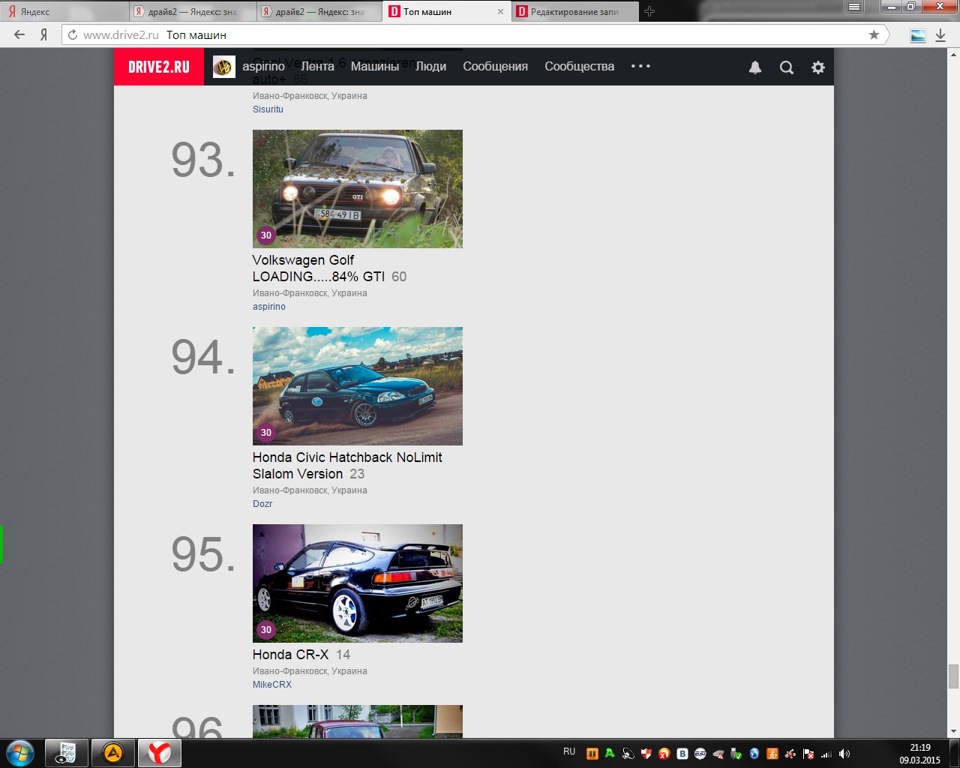The image size is (960, 768).
Task: Switch to second 'драйв2 — Яндекс' tab
Action: (192, 12)
